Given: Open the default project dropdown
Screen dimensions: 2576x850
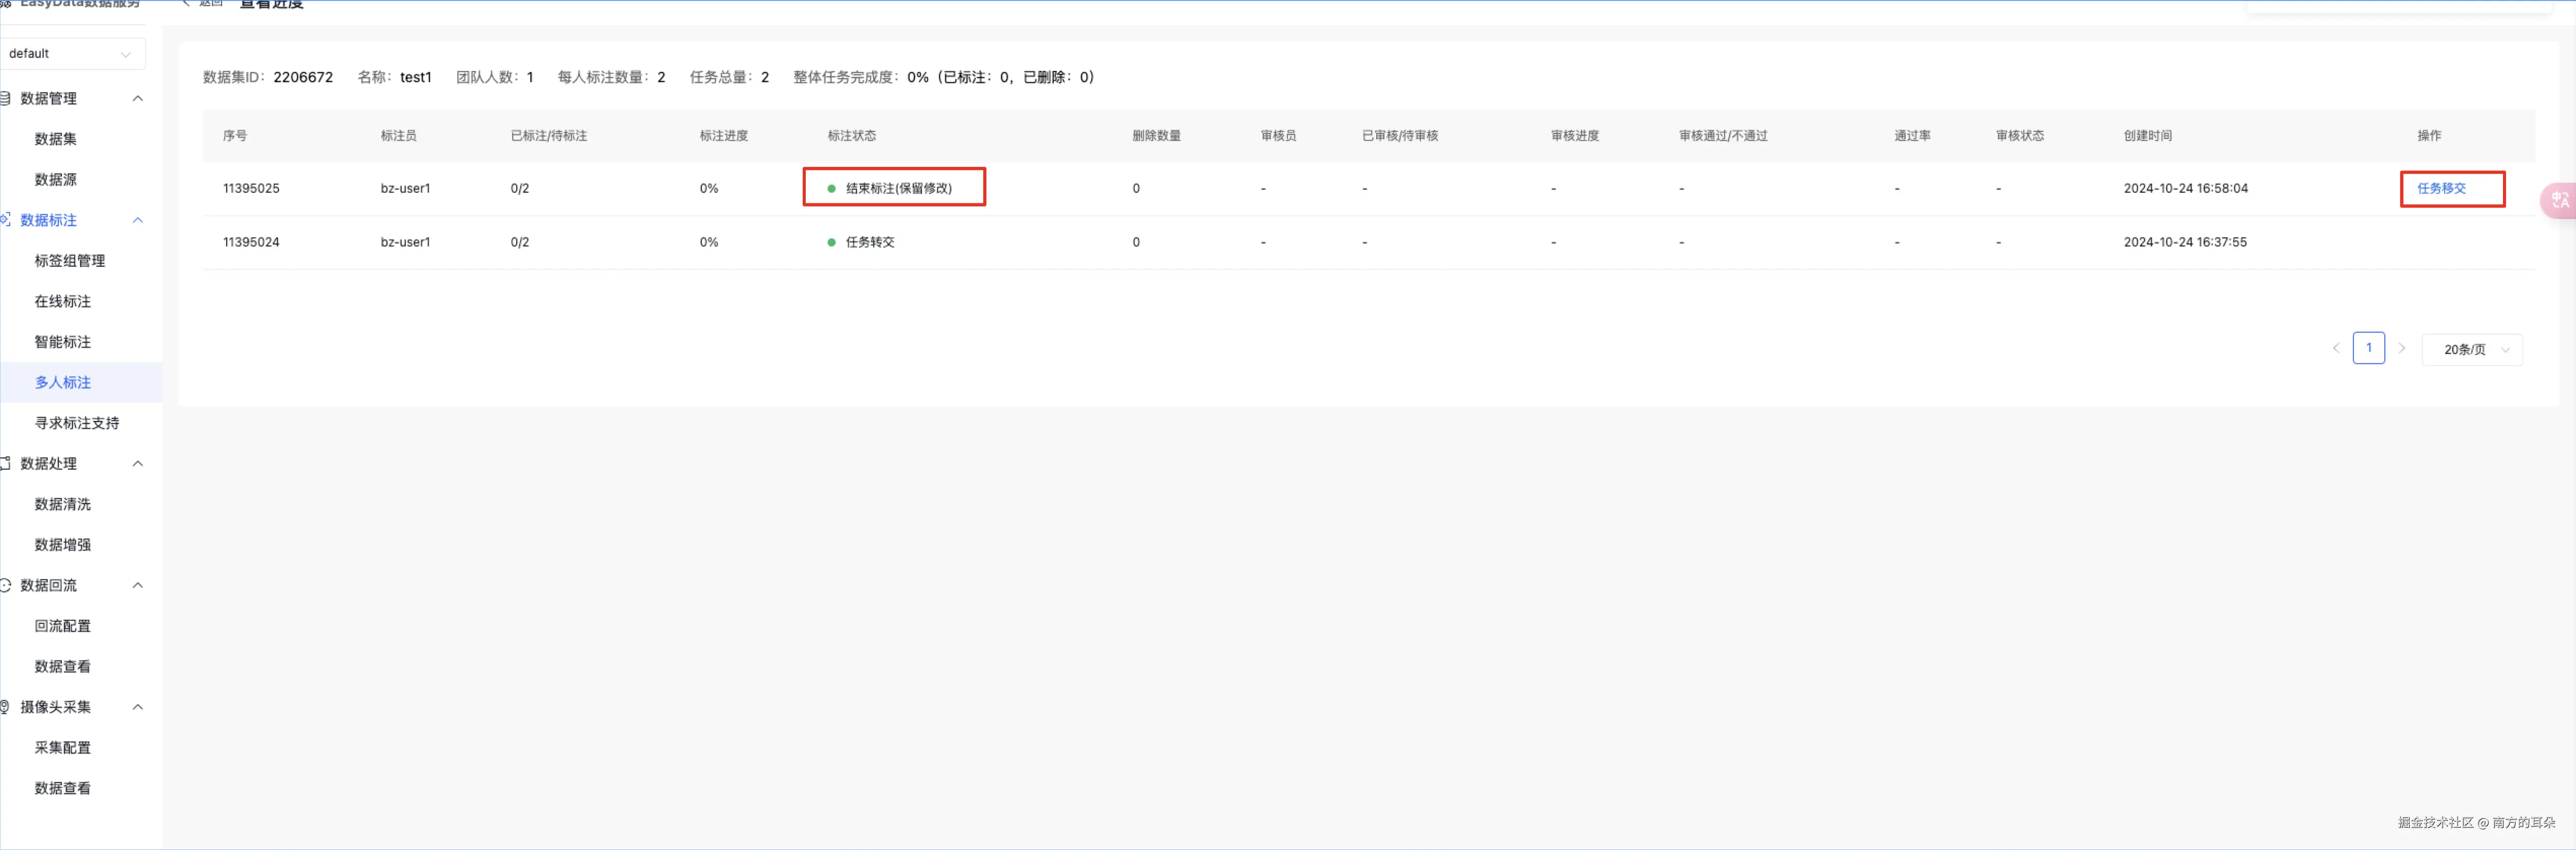Looking at the screenshot, I should tap(70, 54).
